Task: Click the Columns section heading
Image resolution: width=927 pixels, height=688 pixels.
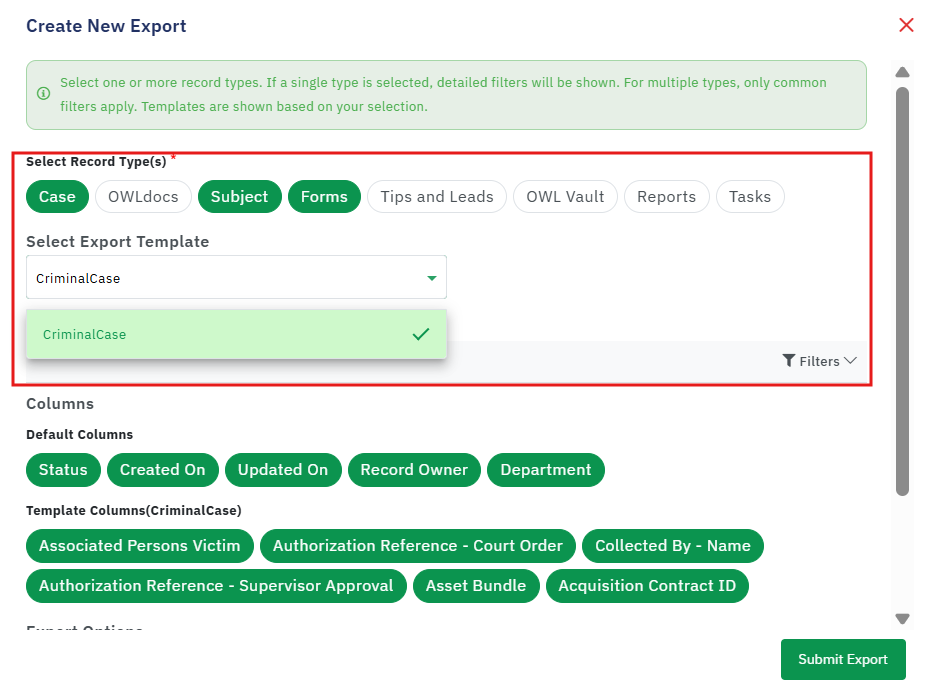Action: click(60, 404)
